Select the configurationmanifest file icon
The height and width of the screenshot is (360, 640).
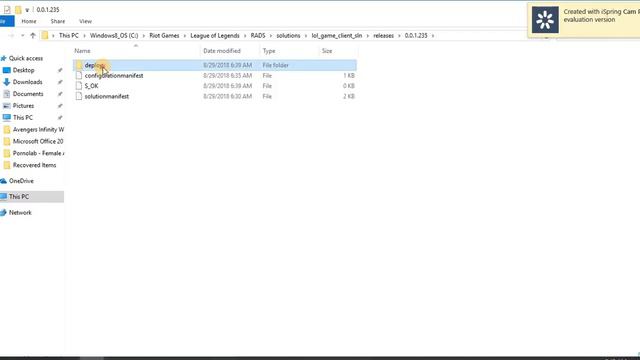click(79, 76)
